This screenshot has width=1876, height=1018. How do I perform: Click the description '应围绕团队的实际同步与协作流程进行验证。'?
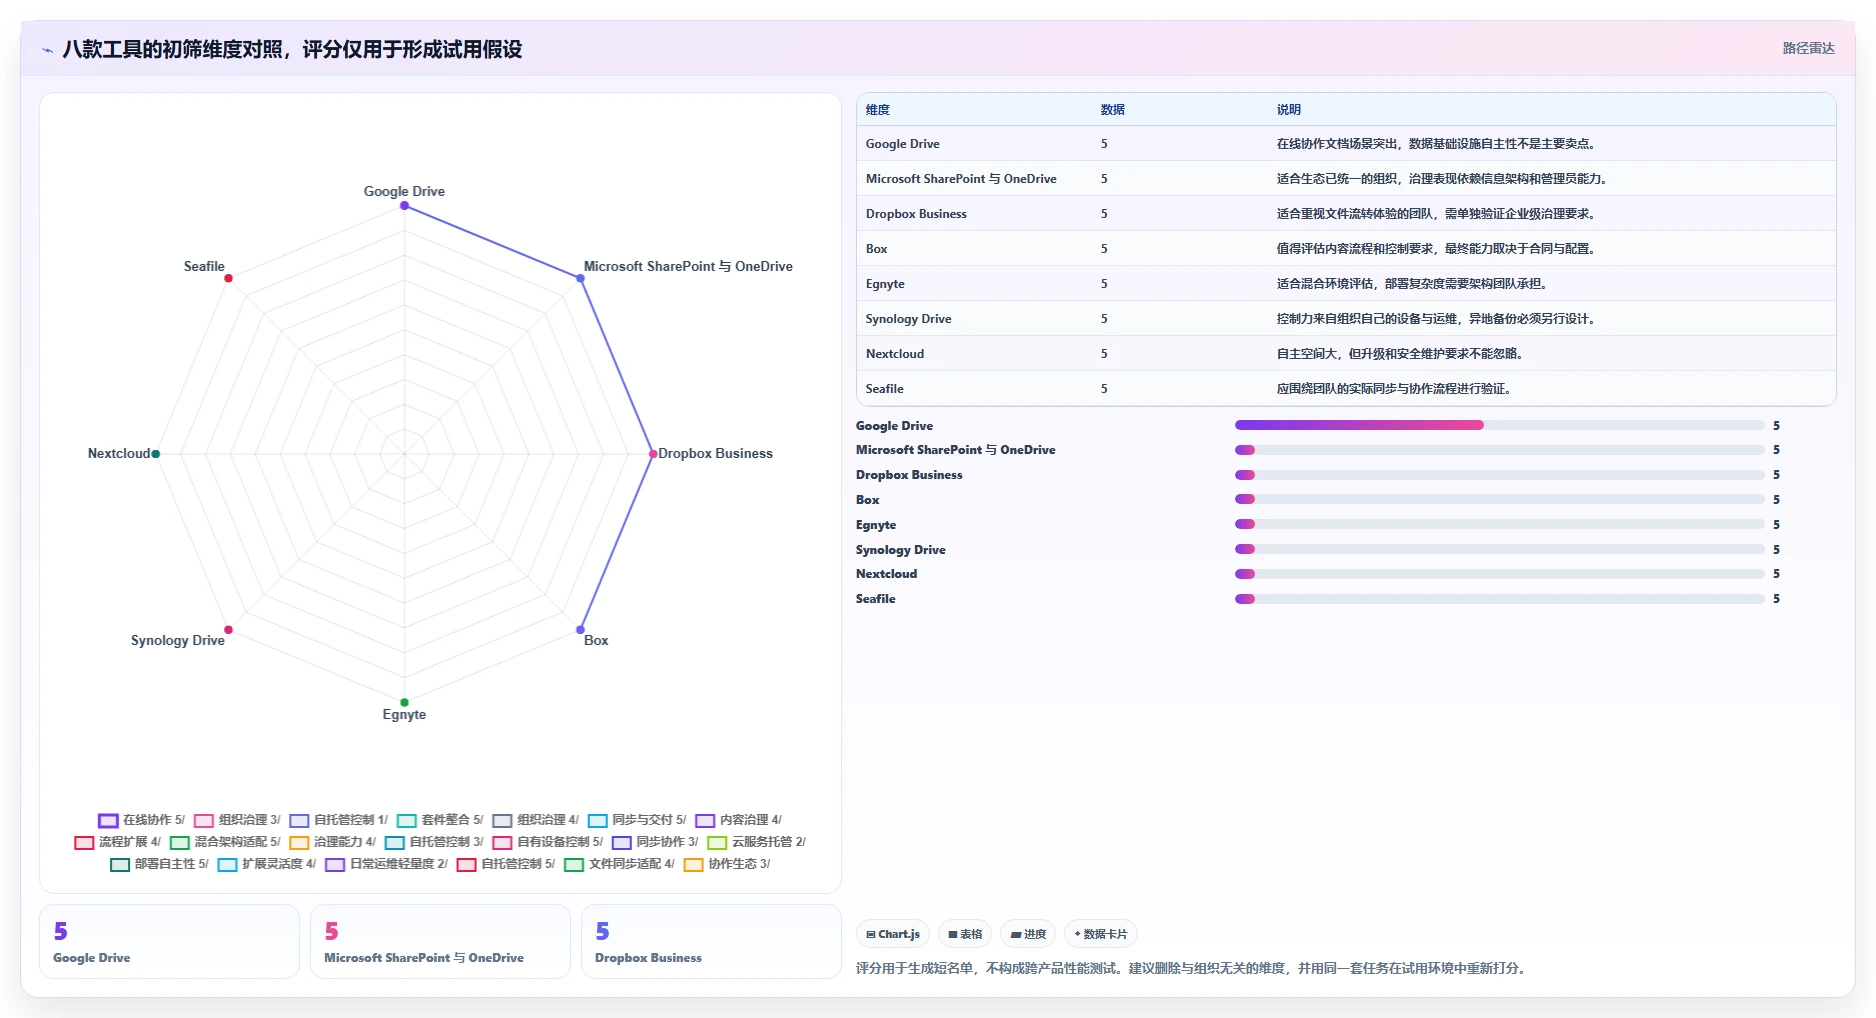(1396, 389)
